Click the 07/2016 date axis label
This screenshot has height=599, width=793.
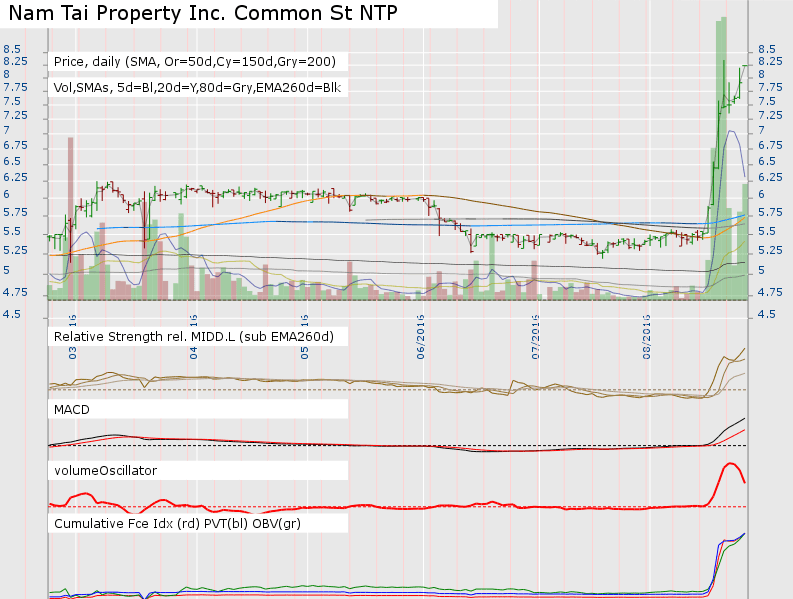(x=536, y=337)
